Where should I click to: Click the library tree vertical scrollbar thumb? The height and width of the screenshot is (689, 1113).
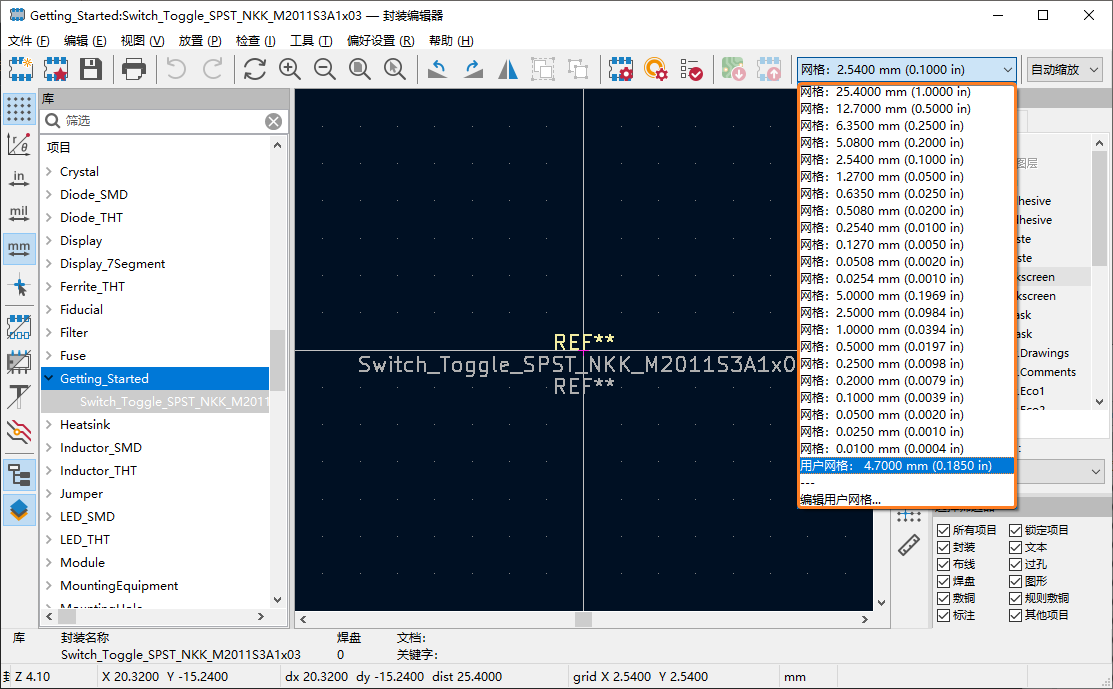278,360
